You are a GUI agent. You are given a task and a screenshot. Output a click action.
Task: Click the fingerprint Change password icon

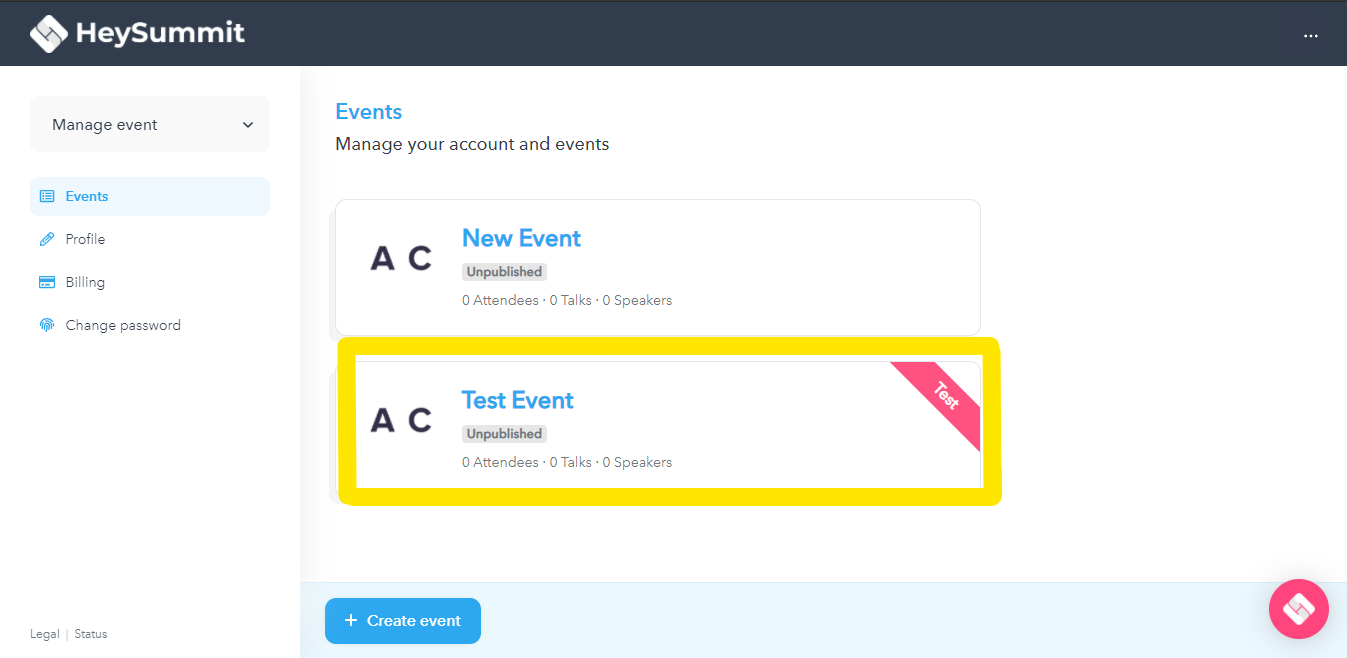[47, 325]
